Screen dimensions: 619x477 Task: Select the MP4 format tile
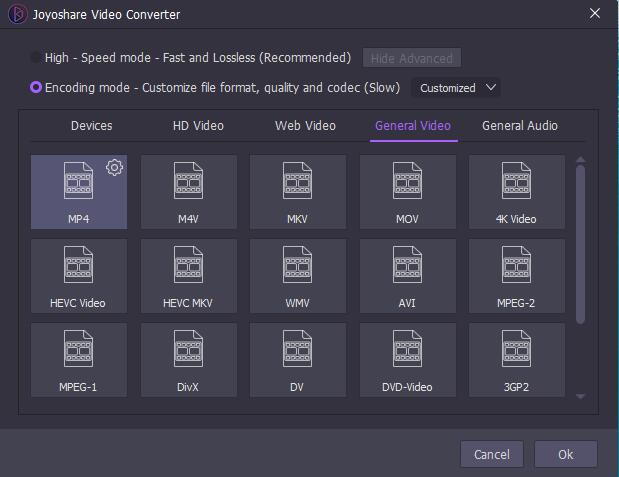79,192
